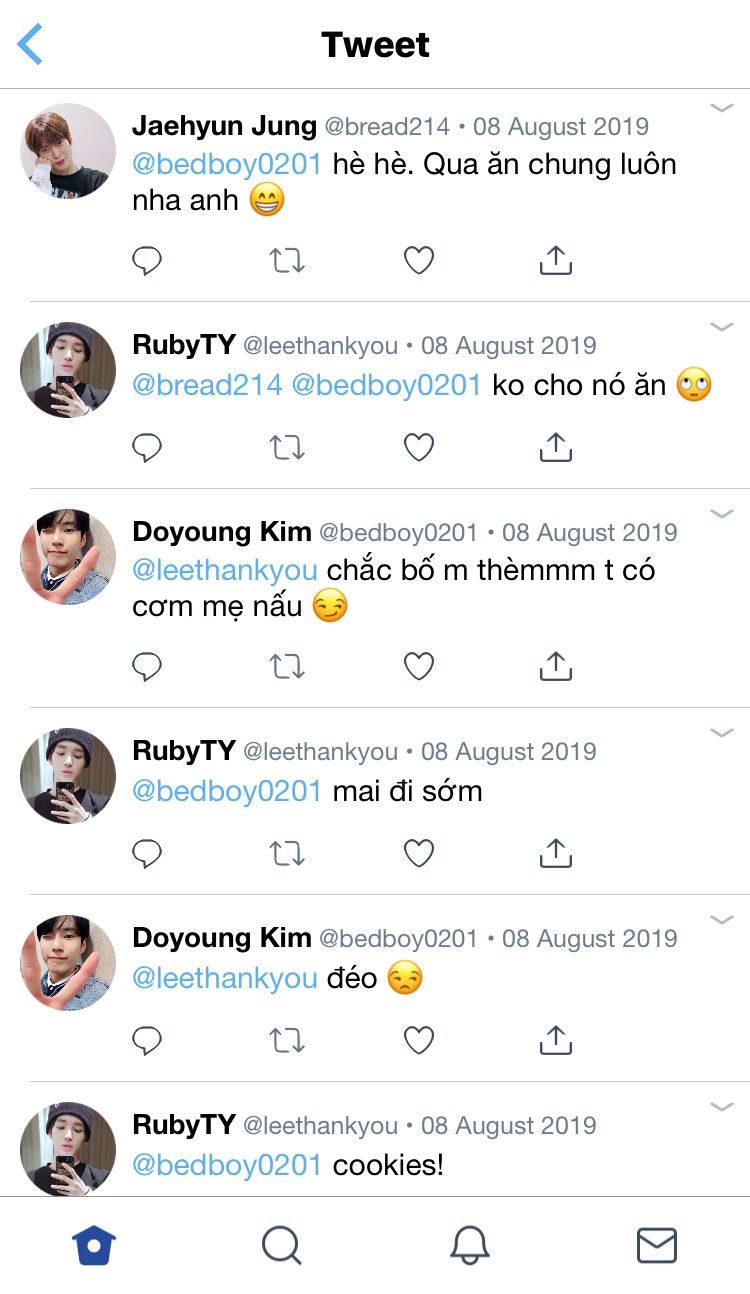Like RubyTY's "ko cho nó ăn" tweet

[418, 447]
